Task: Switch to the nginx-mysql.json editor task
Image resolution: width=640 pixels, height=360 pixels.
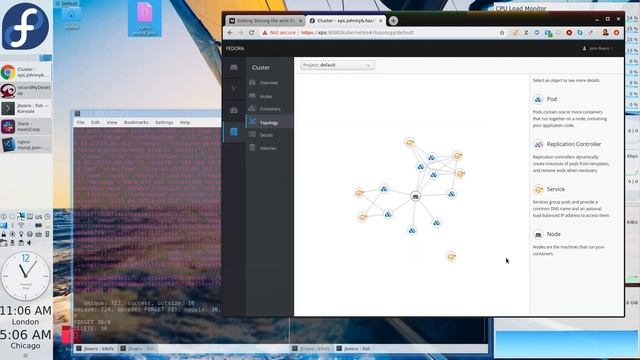Action: (26, 144)
